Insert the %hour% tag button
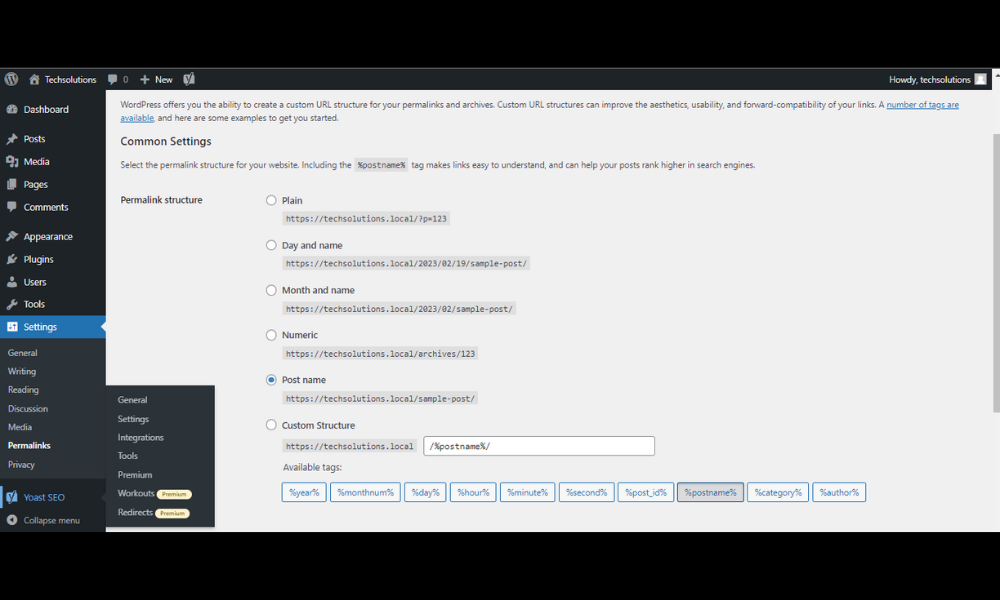 [473, 492]
